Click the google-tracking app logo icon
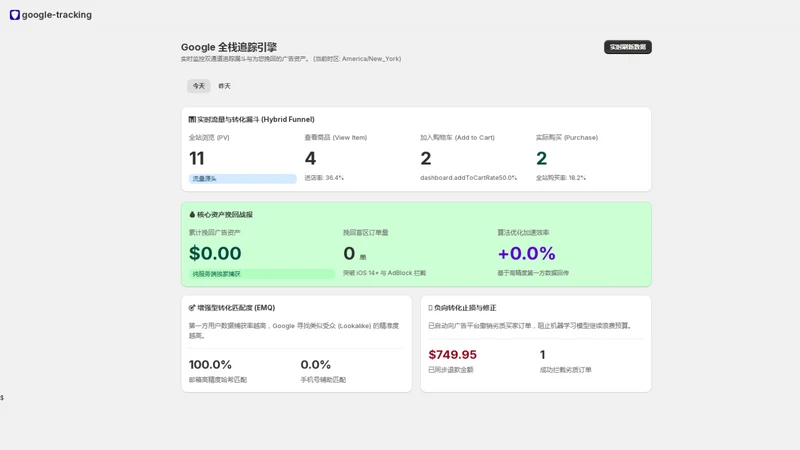800x450 pixels. pyautogui.click(x=15, y=15)
